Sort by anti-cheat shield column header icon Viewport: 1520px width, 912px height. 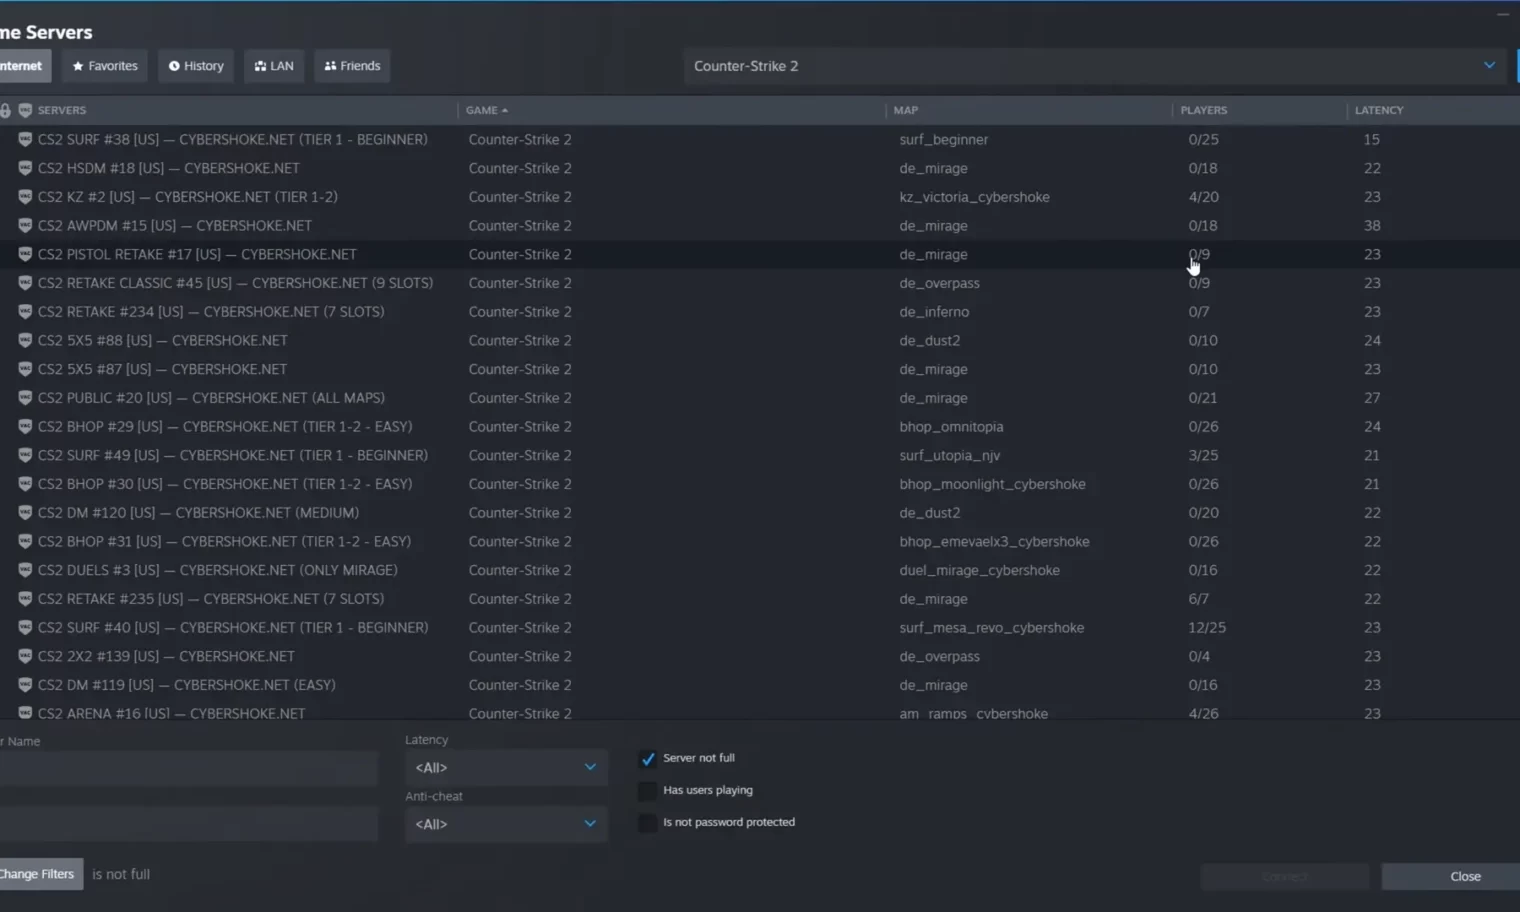[x=25, y=110]
